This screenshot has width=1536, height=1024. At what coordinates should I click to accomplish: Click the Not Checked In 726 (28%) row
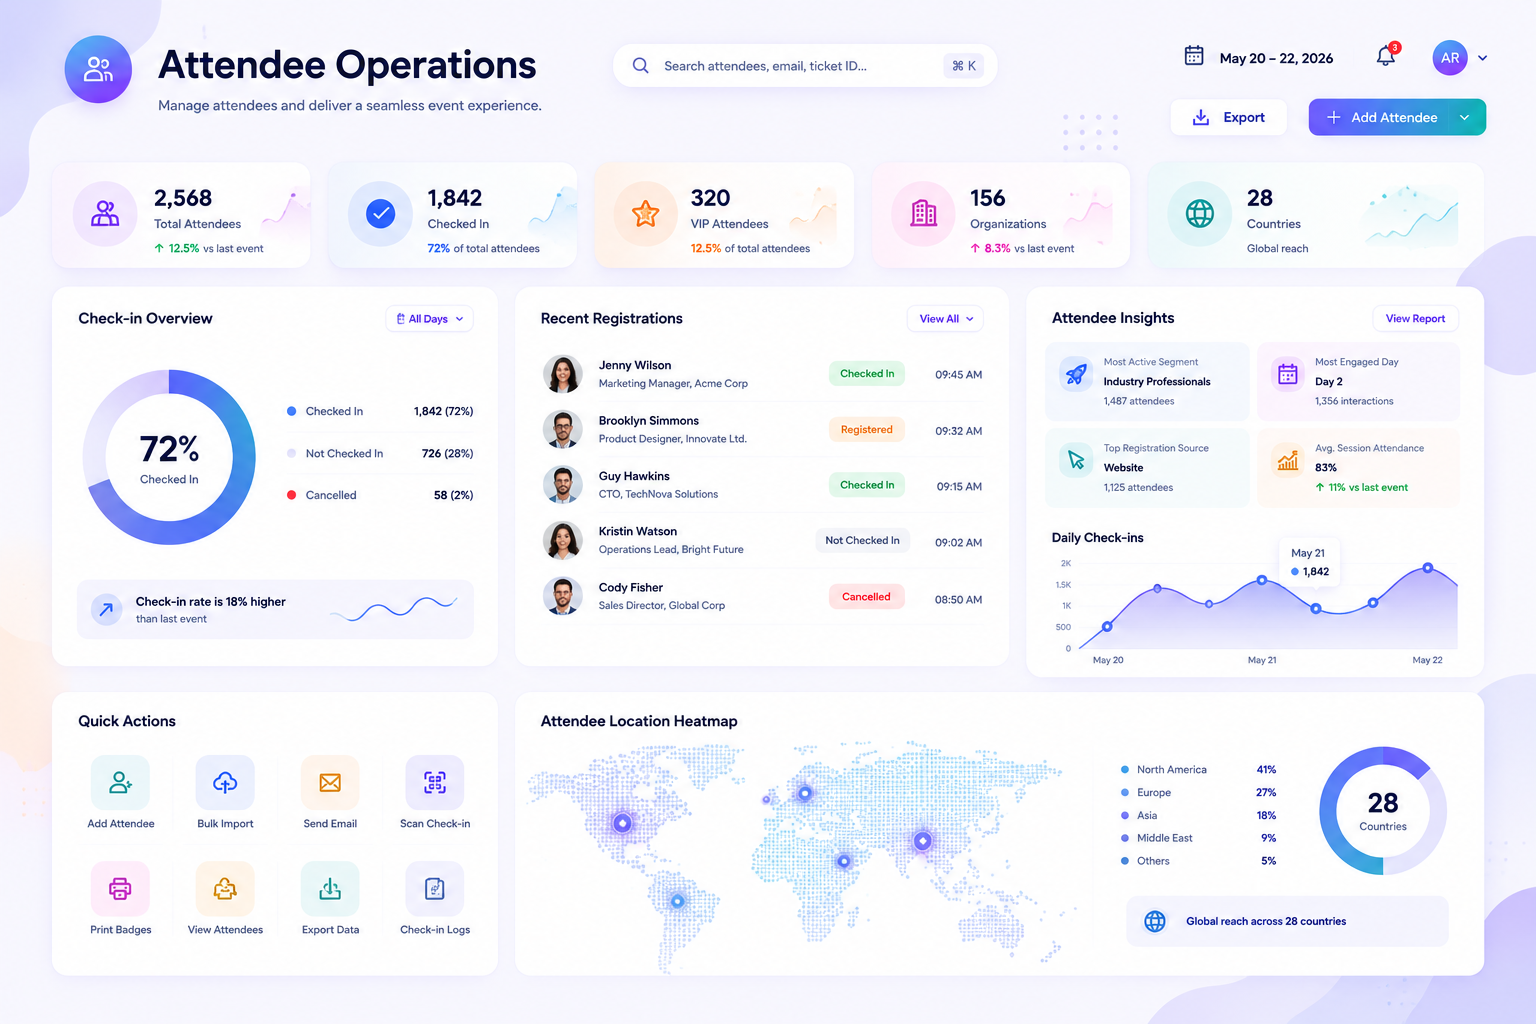380,454
